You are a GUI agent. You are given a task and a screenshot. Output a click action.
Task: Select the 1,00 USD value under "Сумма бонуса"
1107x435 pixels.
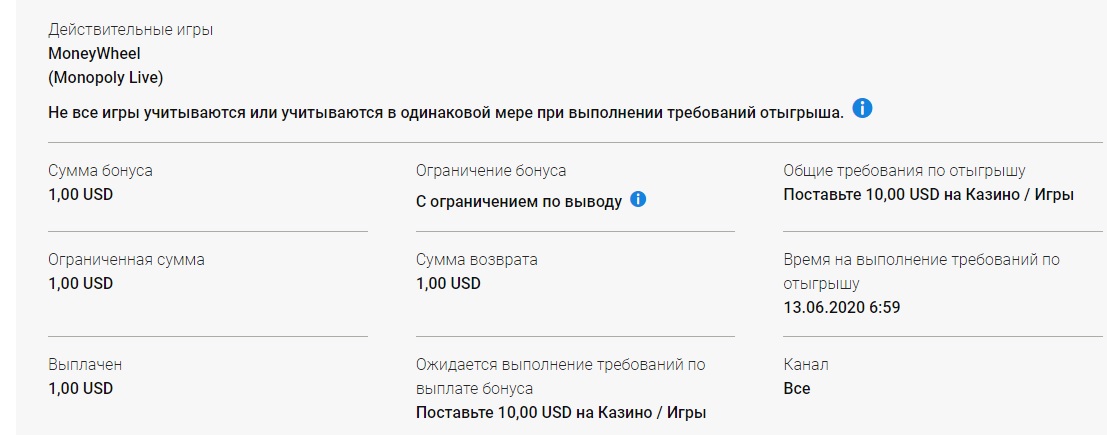[x=80, y=194]
